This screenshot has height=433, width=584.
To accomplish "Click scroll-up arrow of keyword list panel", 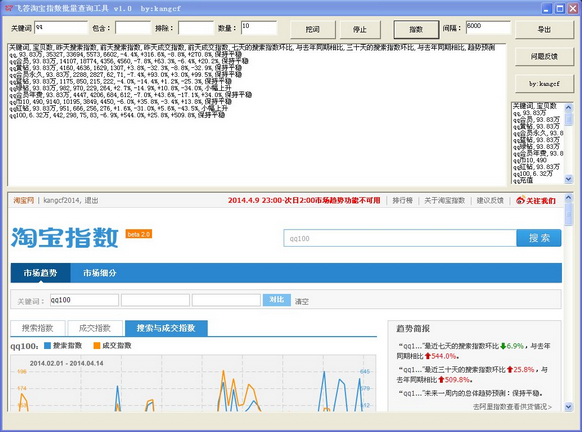I will [x=568, y=108].
